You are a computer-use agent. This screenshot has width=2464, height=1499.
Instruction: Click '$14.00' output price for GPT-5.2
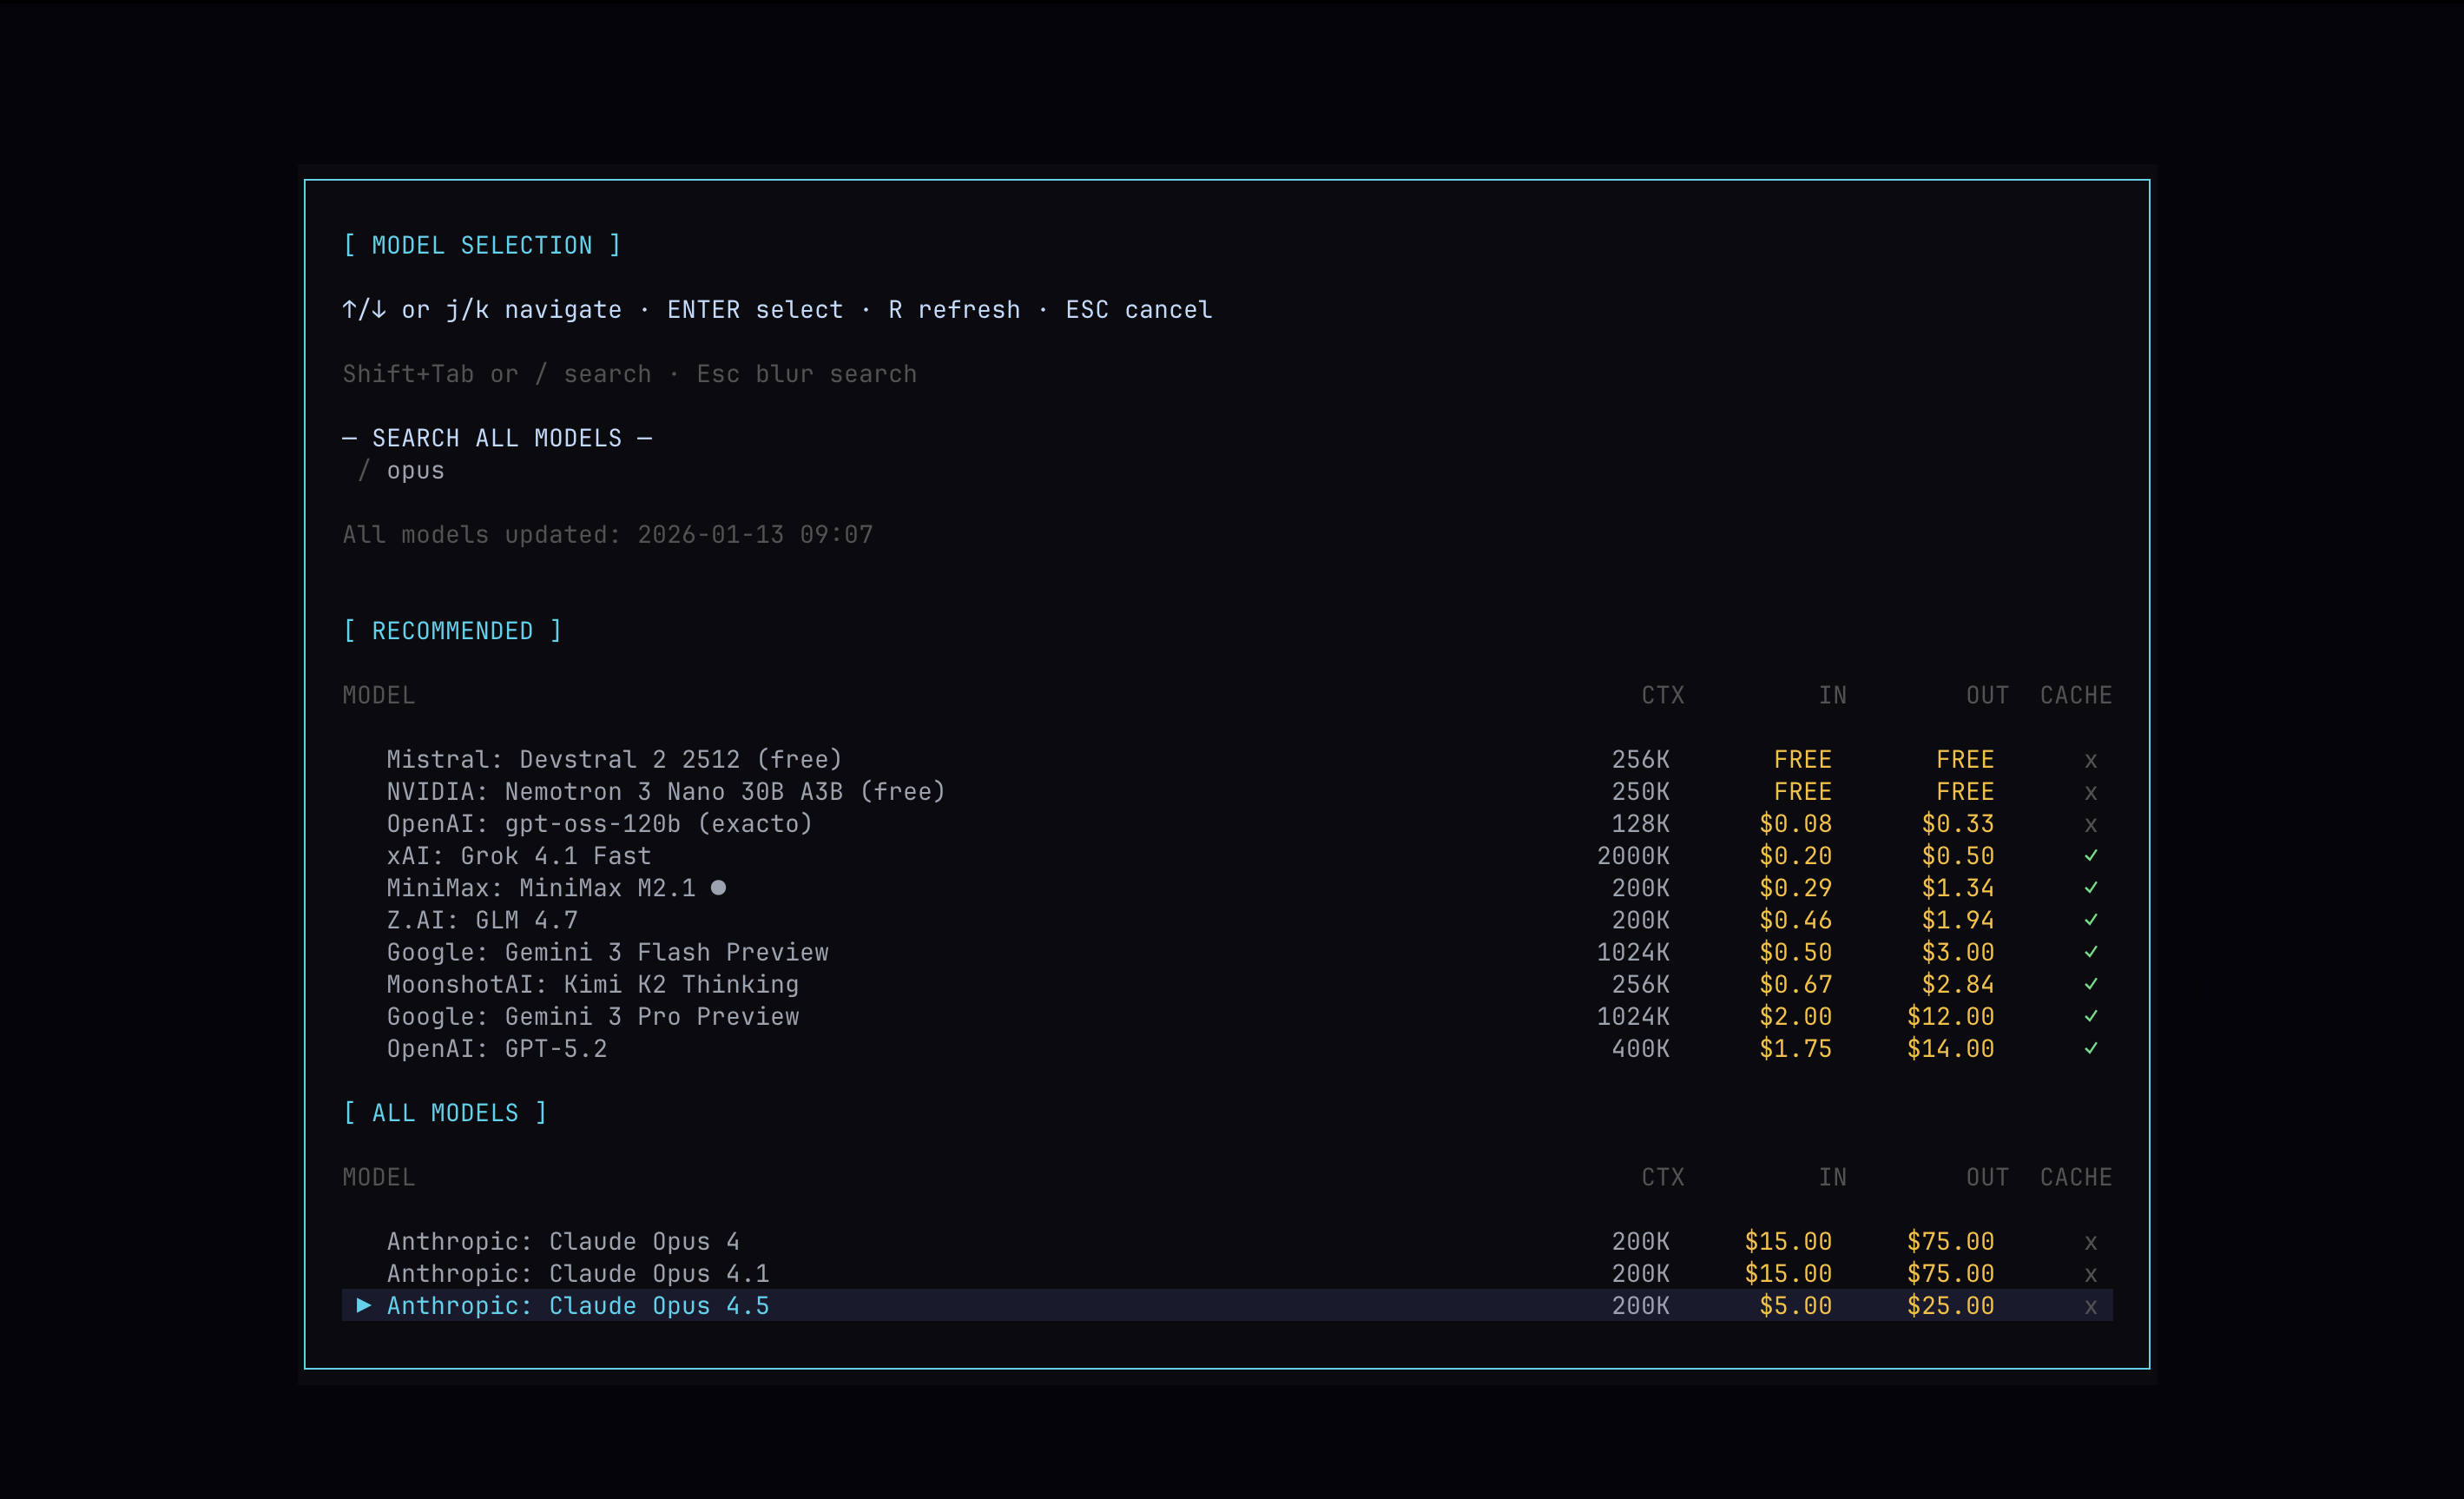(1950, 1048)
